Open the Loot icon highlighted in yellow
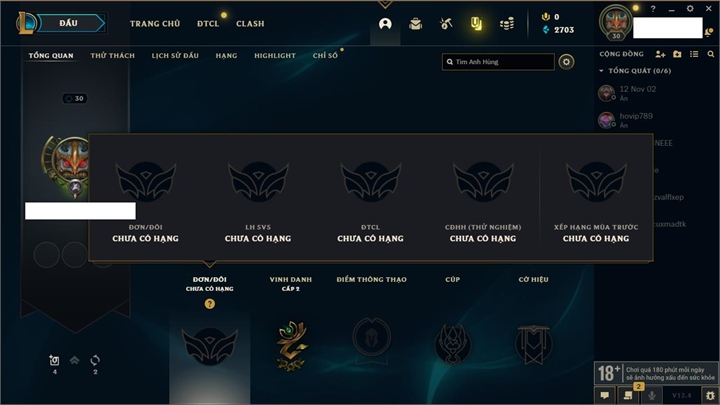This screenshot has height=405, width=720. click(476, 24)
